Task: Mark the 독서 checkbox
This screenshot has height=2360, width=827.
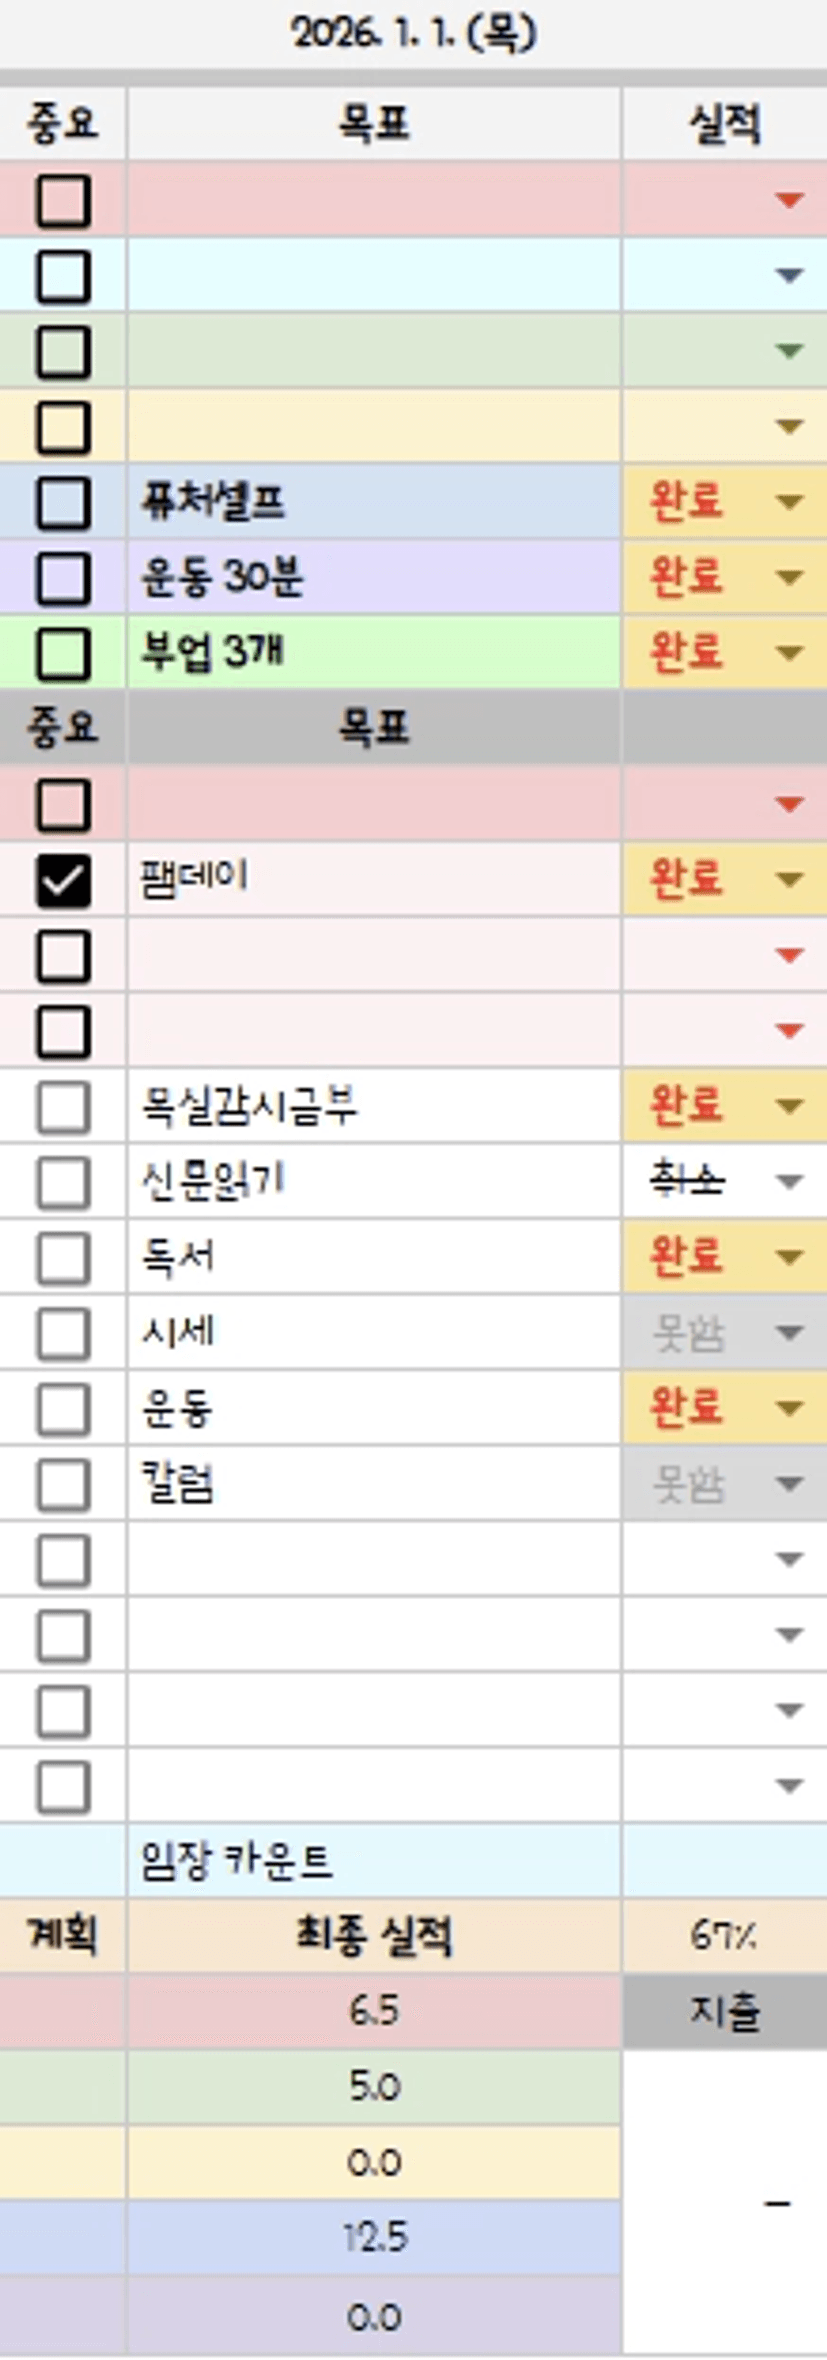Action: (63, 1258)
